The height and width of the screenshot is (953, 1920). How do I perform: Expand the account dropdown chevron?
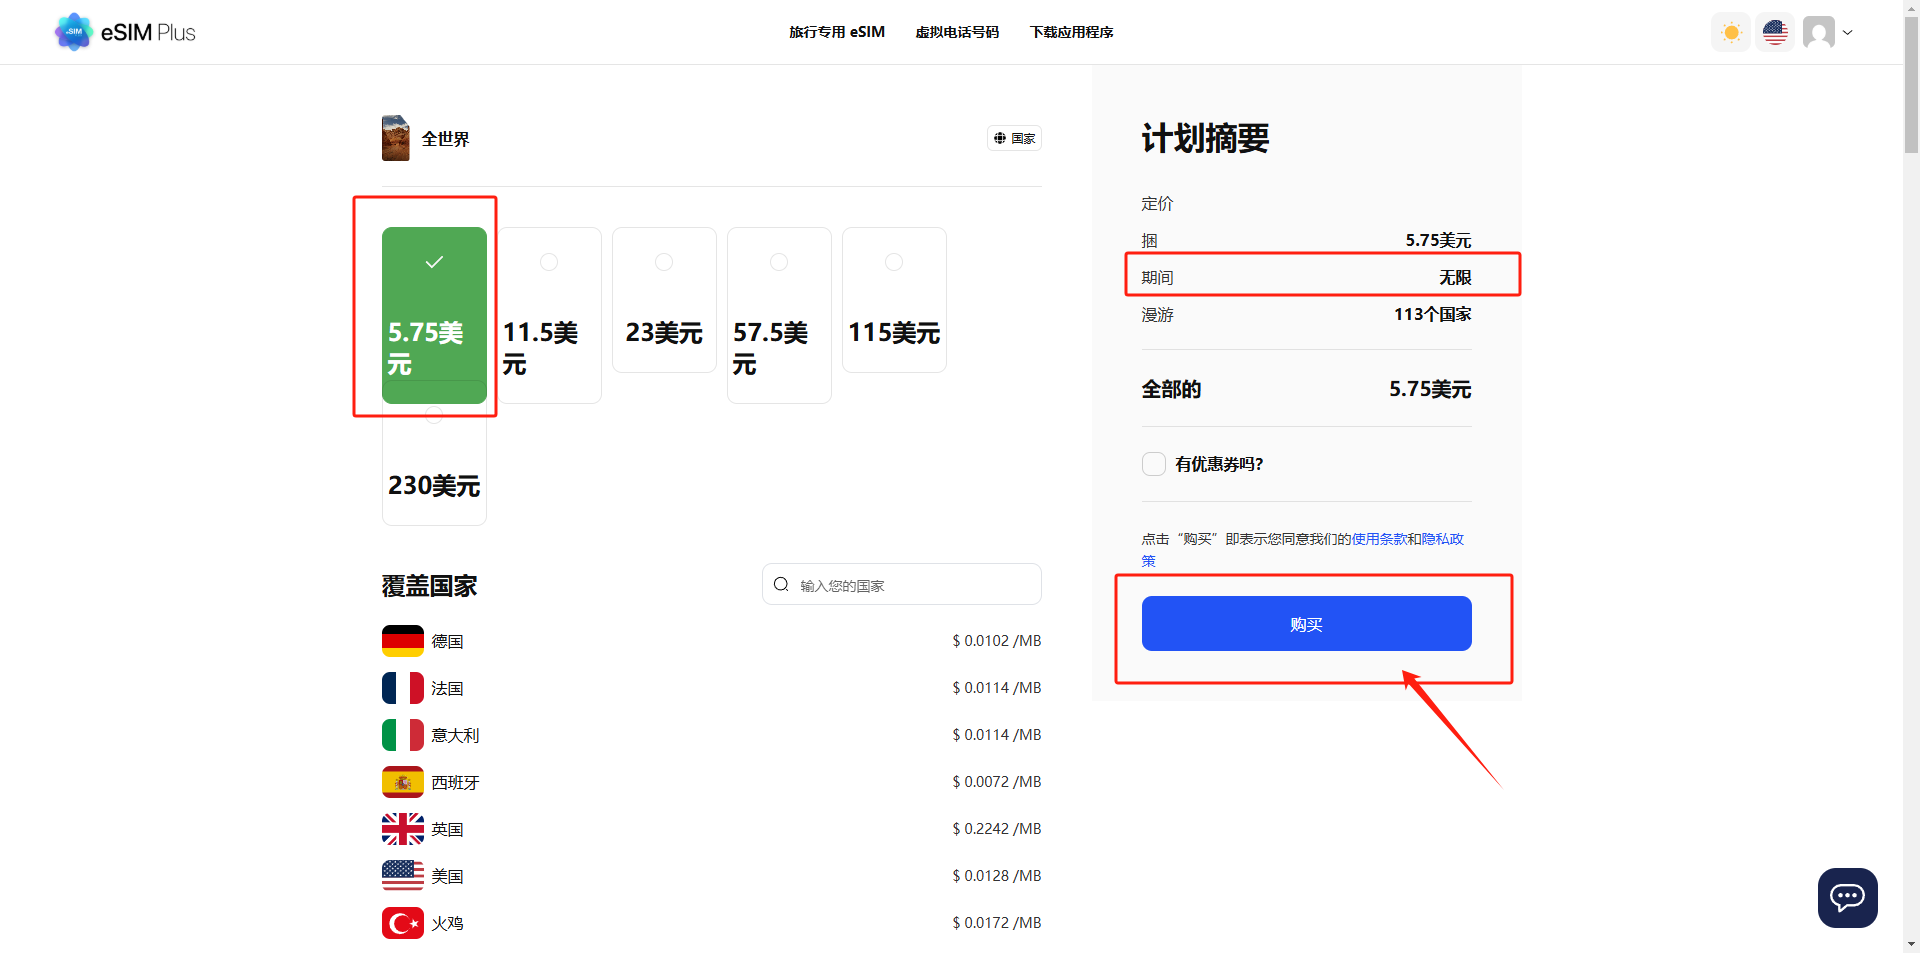(x=1848, y=32)
